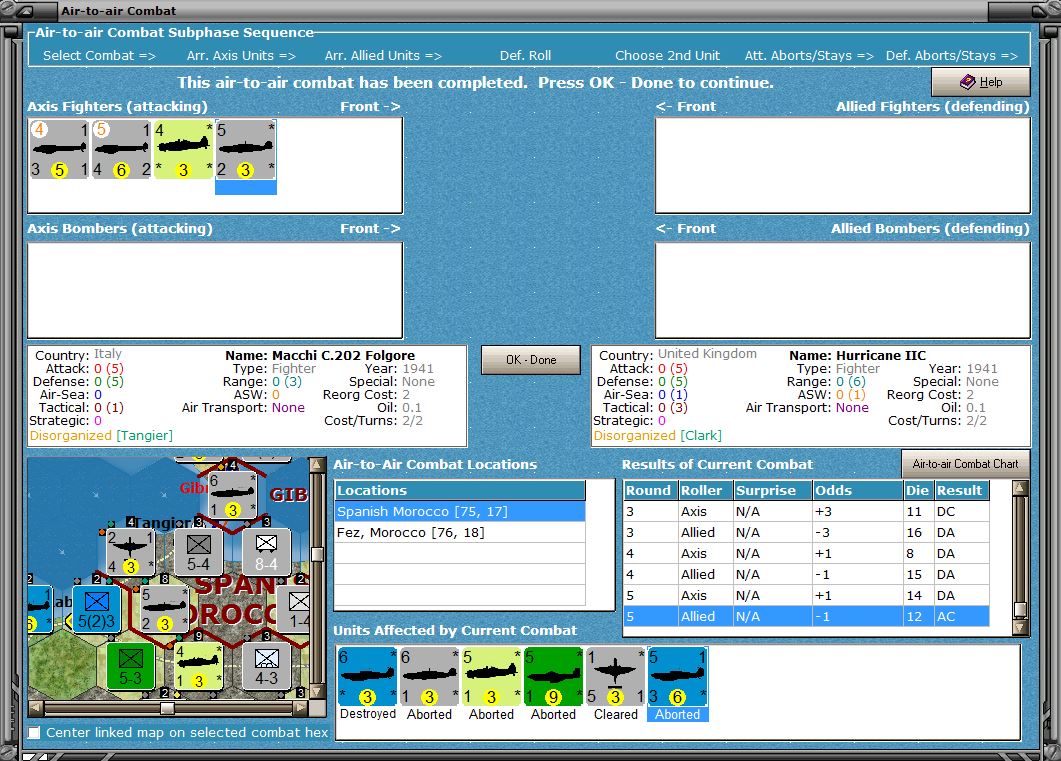Click the yellow-green air unit on map
Image resolution: width=1061 pixels, height=761 pixels.
(x=198, y=667)
